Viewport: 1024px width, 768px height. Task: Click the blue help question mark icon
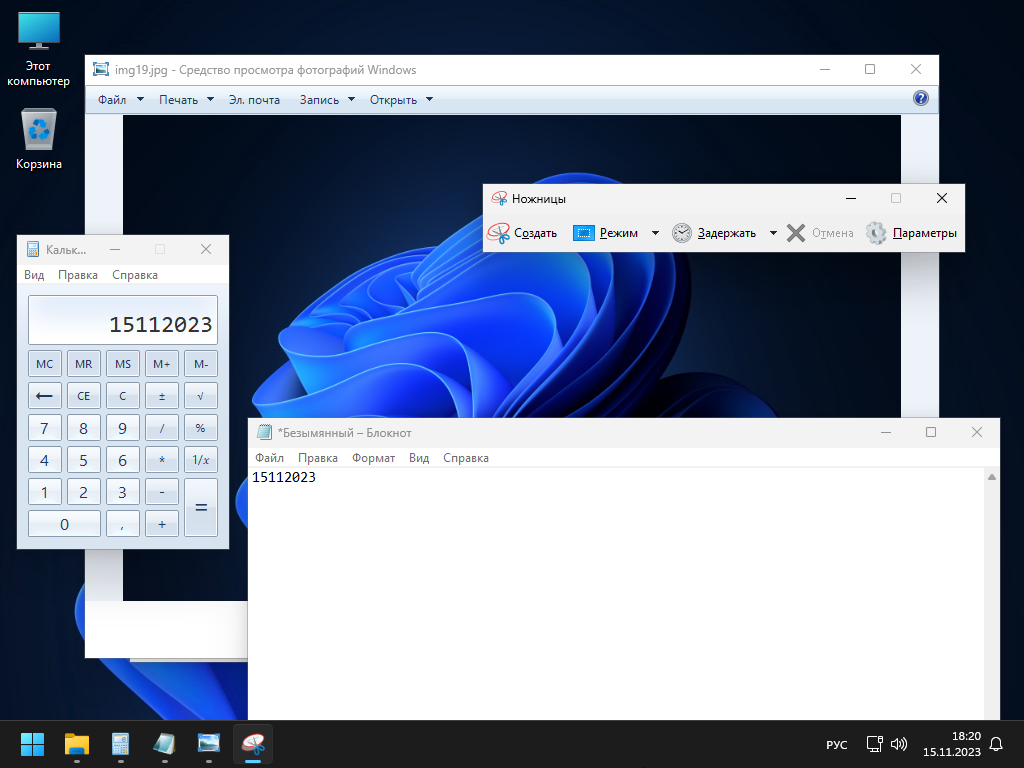(921, 98)
